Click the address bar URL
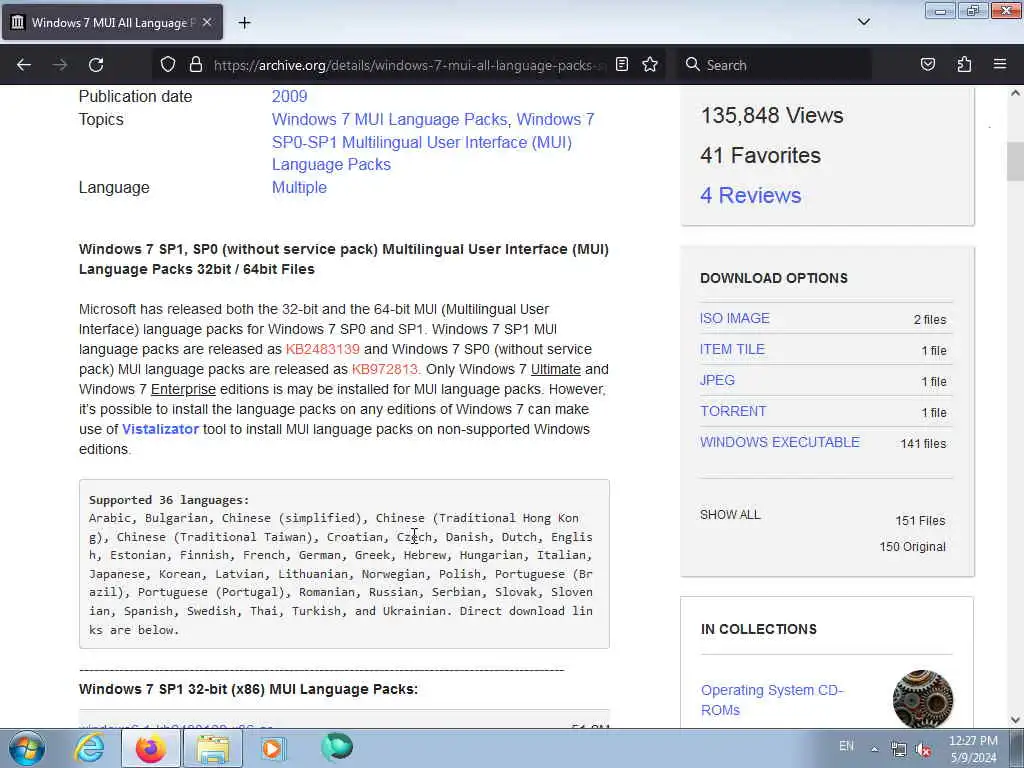The image size is (1024, 768). [x=409, y=65]
